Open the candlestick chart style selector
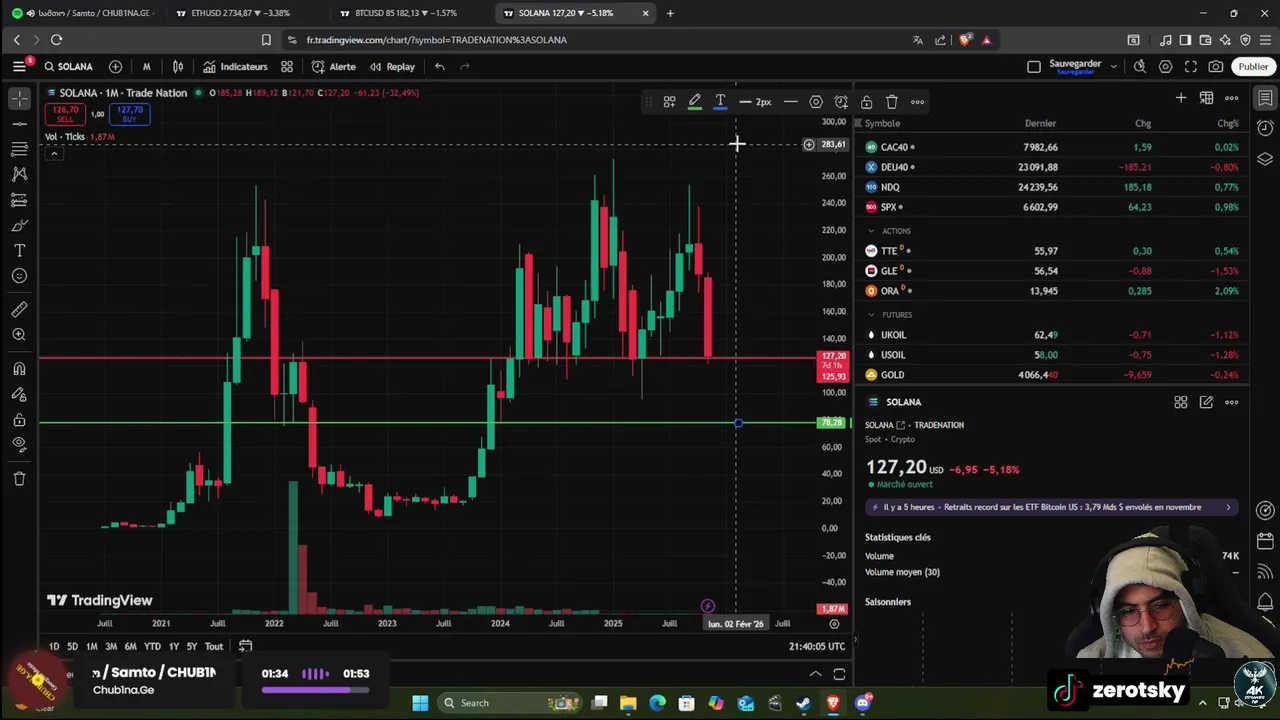The height and width of the screenshot is (720, 1280). pos(178,67)
